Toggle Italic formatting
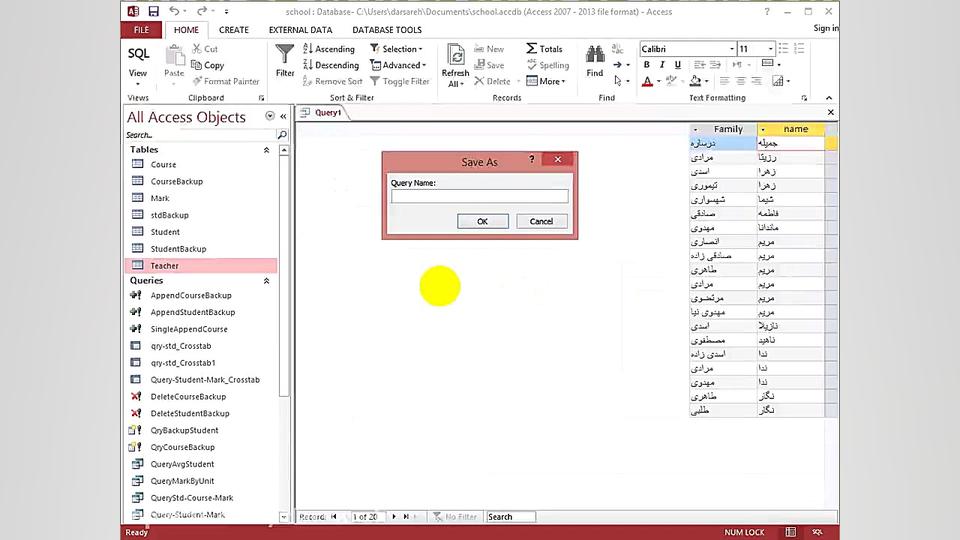 click(662, 64)
